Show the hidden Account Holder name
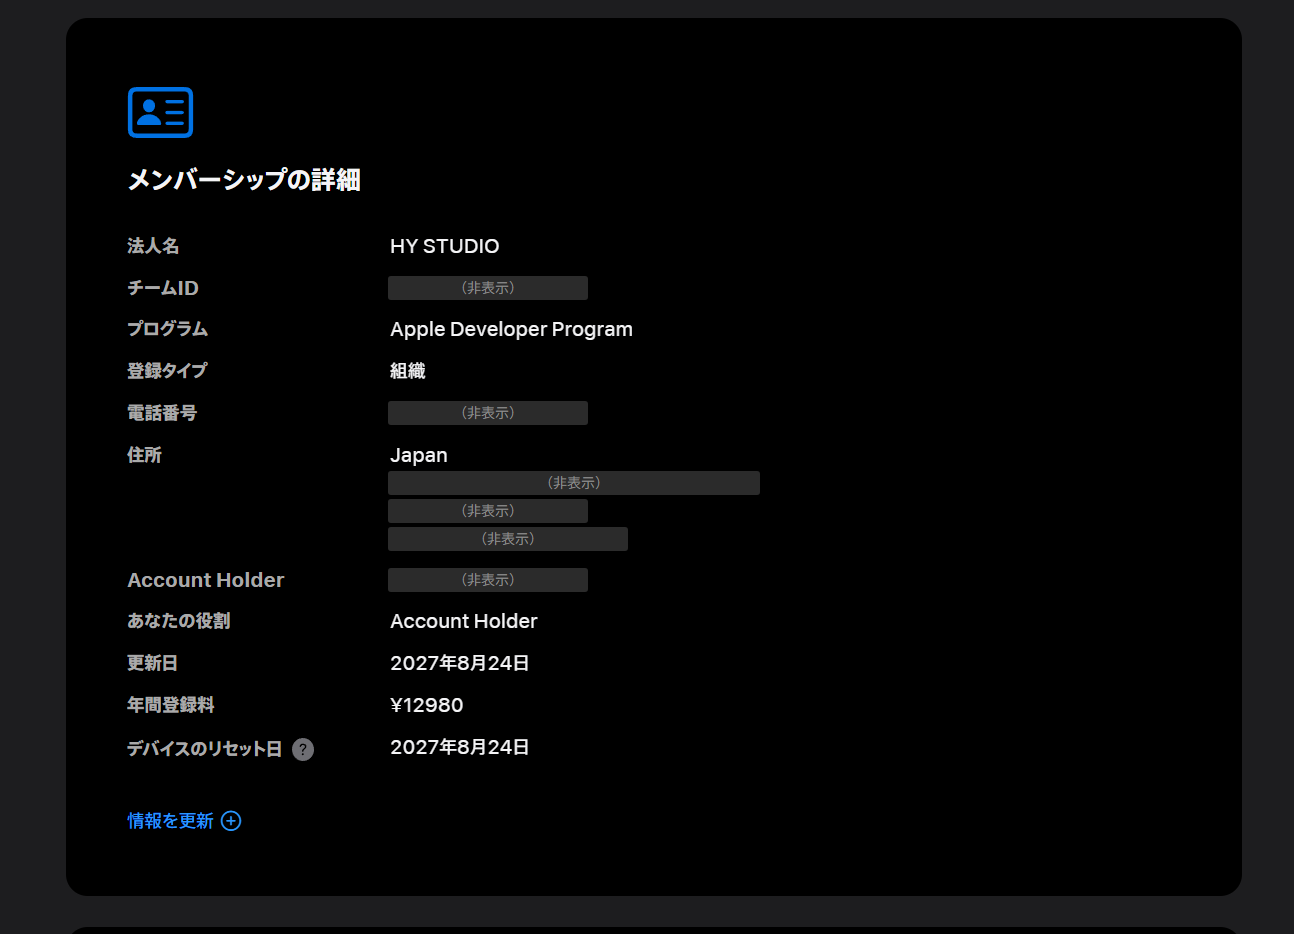 pyautogui.click(x=488, y=580)
